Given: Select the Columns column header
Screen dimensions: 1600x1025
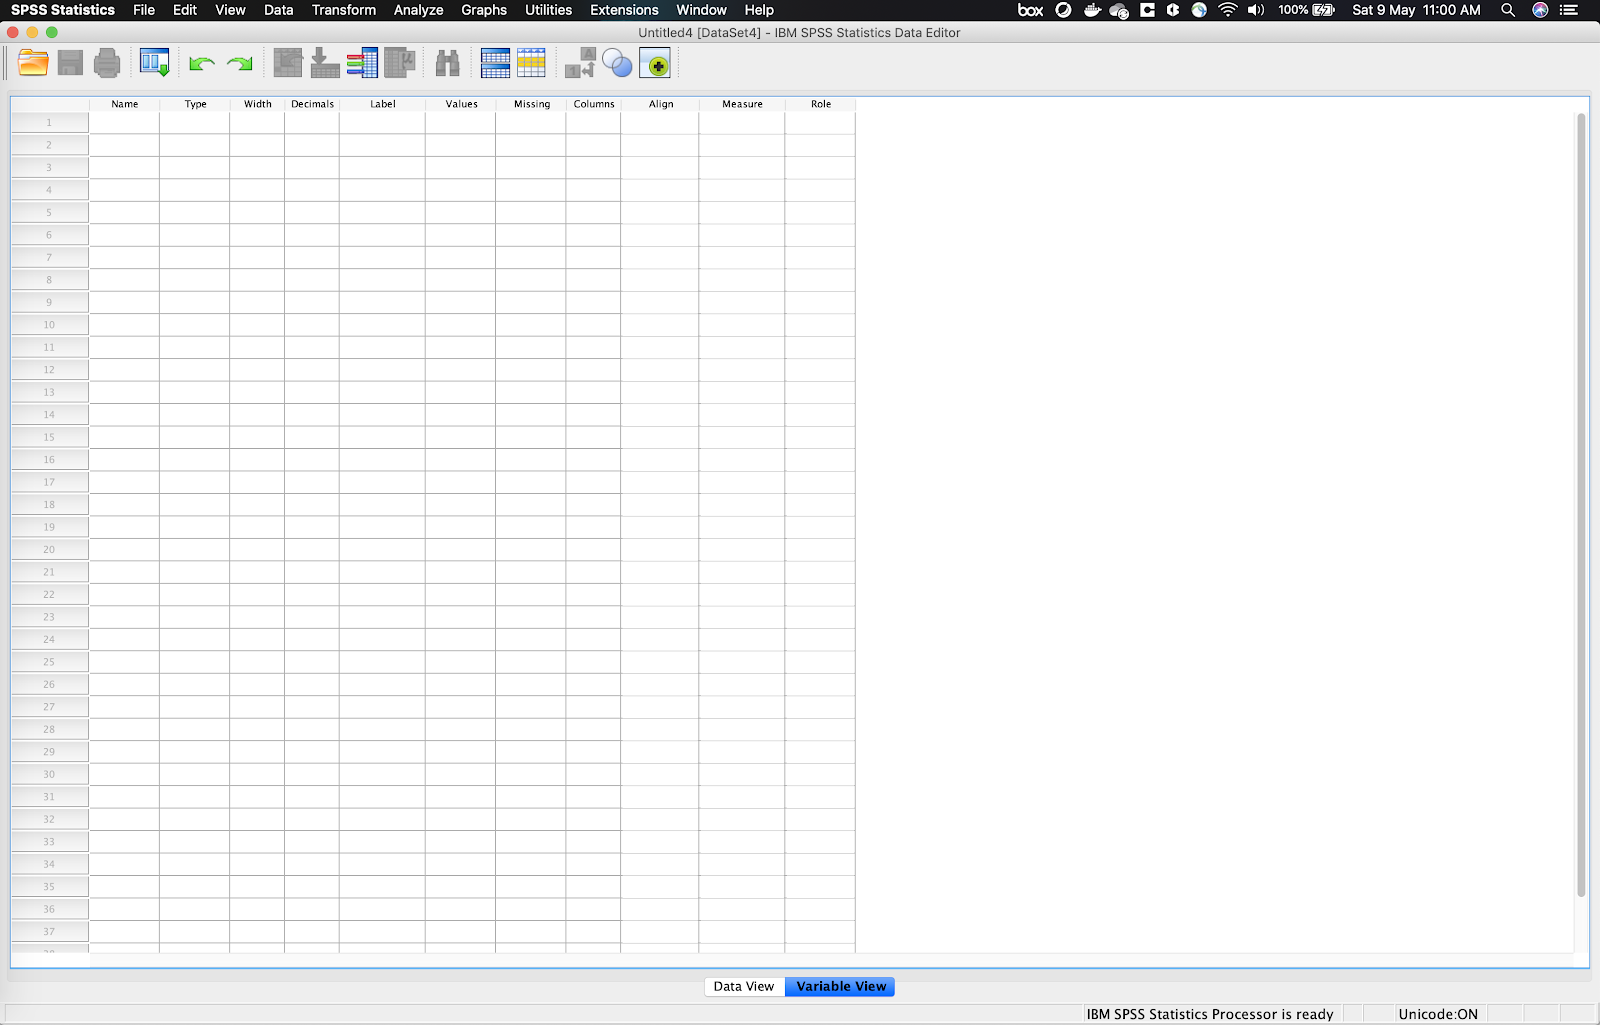Looking at the screenshot, I should coord(593,104).
